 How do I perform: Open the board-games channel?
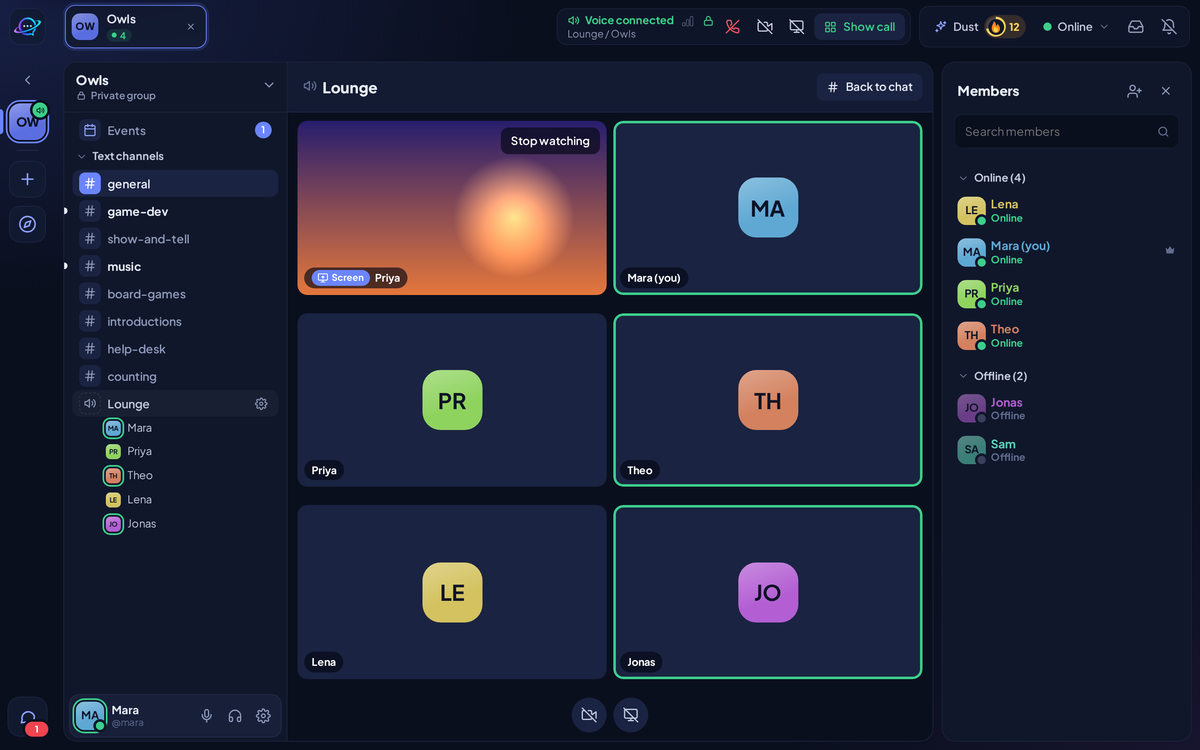tap(175, 294)
